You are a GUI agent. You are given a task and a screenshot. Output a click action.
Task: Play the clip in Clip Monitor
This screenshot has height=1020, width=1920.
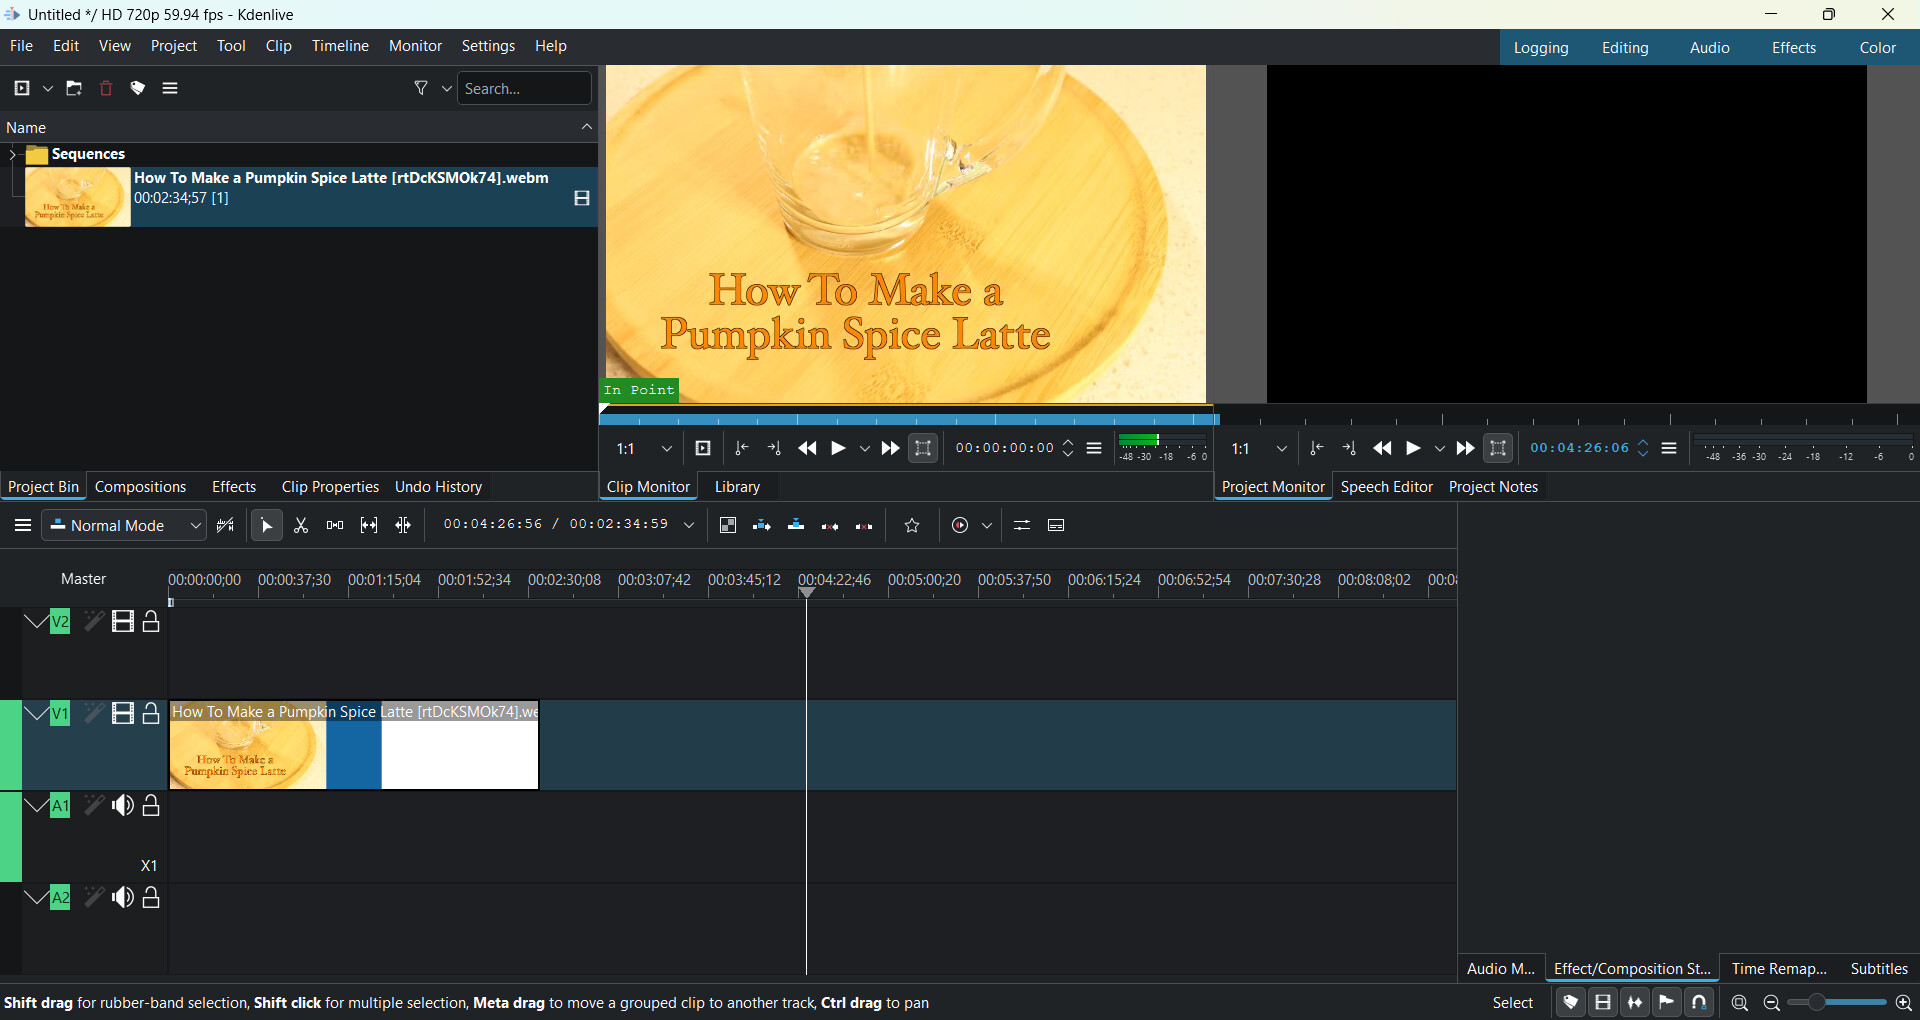pyautogui.click(x=839, y=449)
